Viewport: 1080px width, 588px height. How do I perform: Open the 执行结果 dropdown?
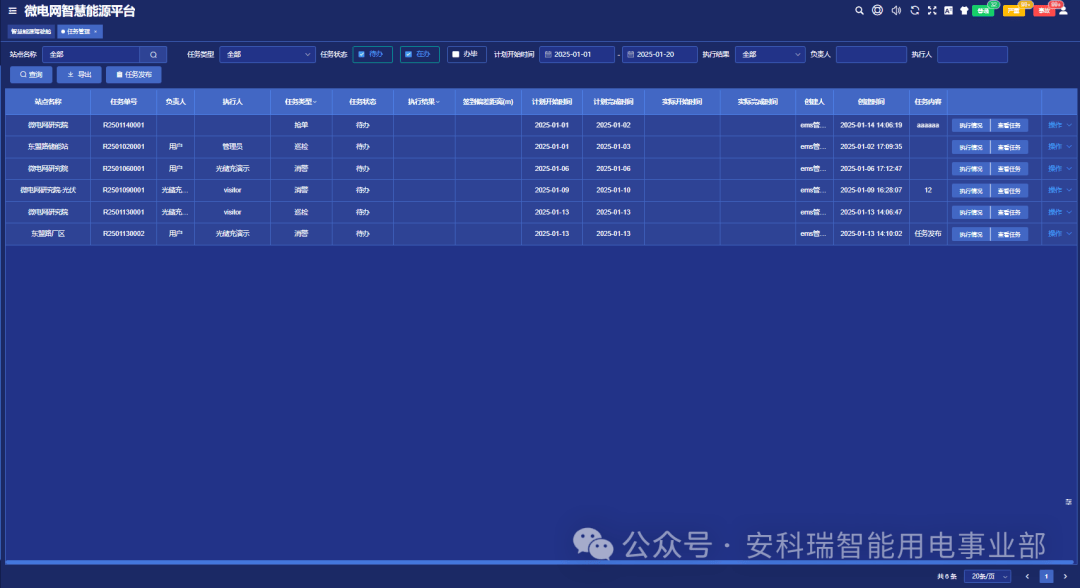pyautogui.click(x=769, y=54)
